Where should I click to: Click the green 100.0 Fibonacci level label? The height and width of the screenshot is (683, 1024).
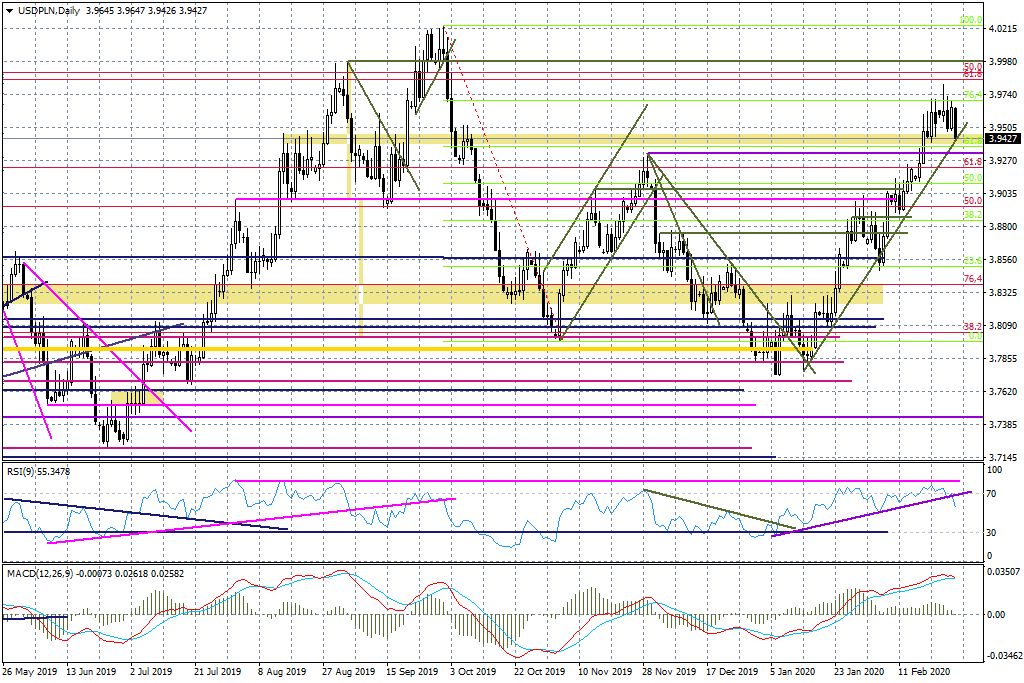tap(970, 20)
